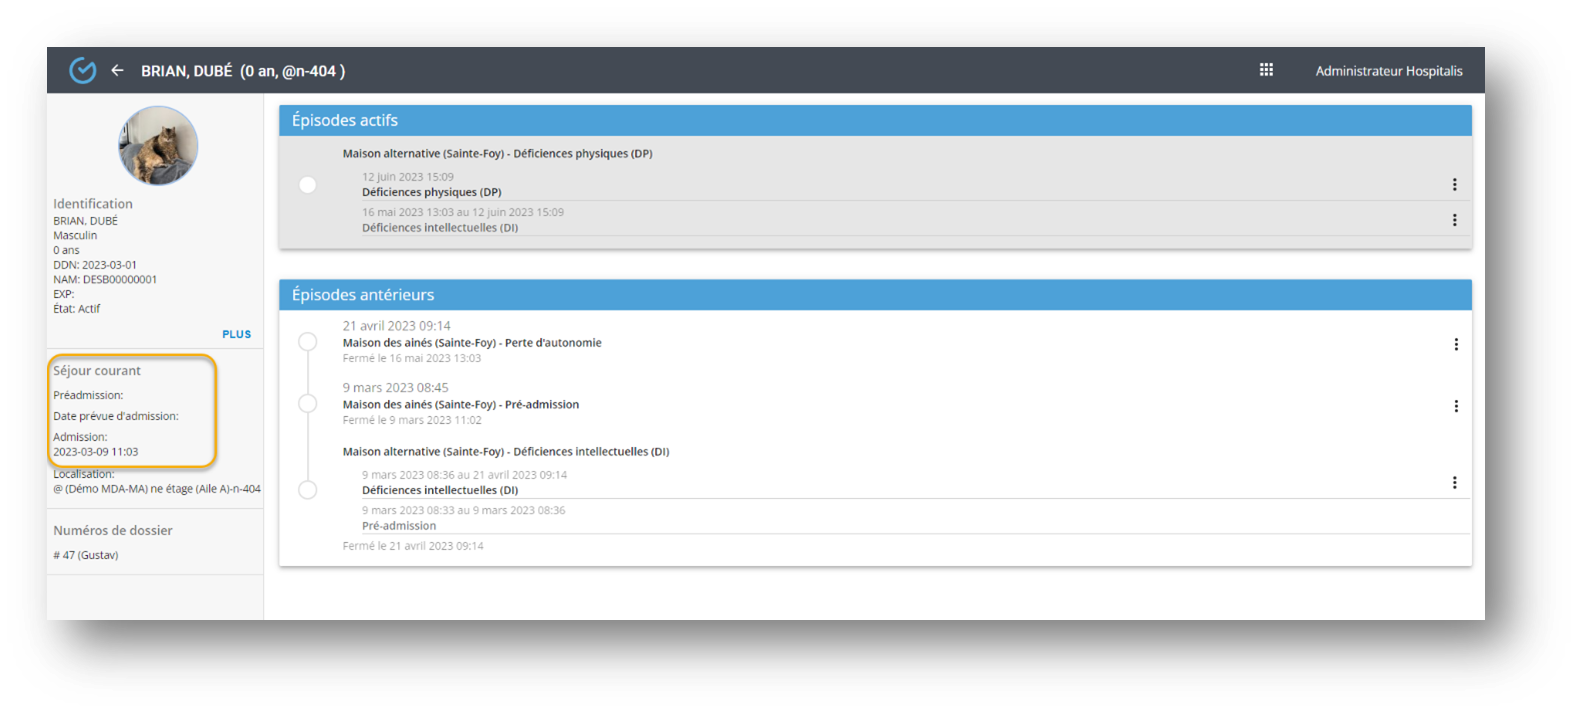Click the Hospitalis checkmark logo icon
This screenshot has width=1580, height=715.
tap(82, 71)
